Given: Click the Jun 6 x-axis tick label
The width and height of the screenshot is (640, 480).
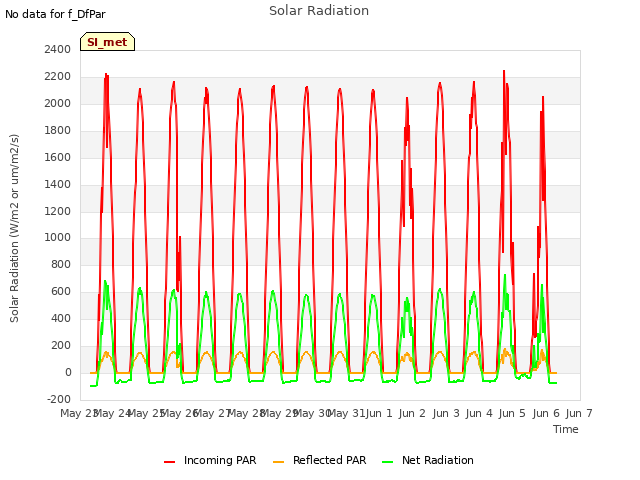Looking at the screenshot, I should pos(546,413).
